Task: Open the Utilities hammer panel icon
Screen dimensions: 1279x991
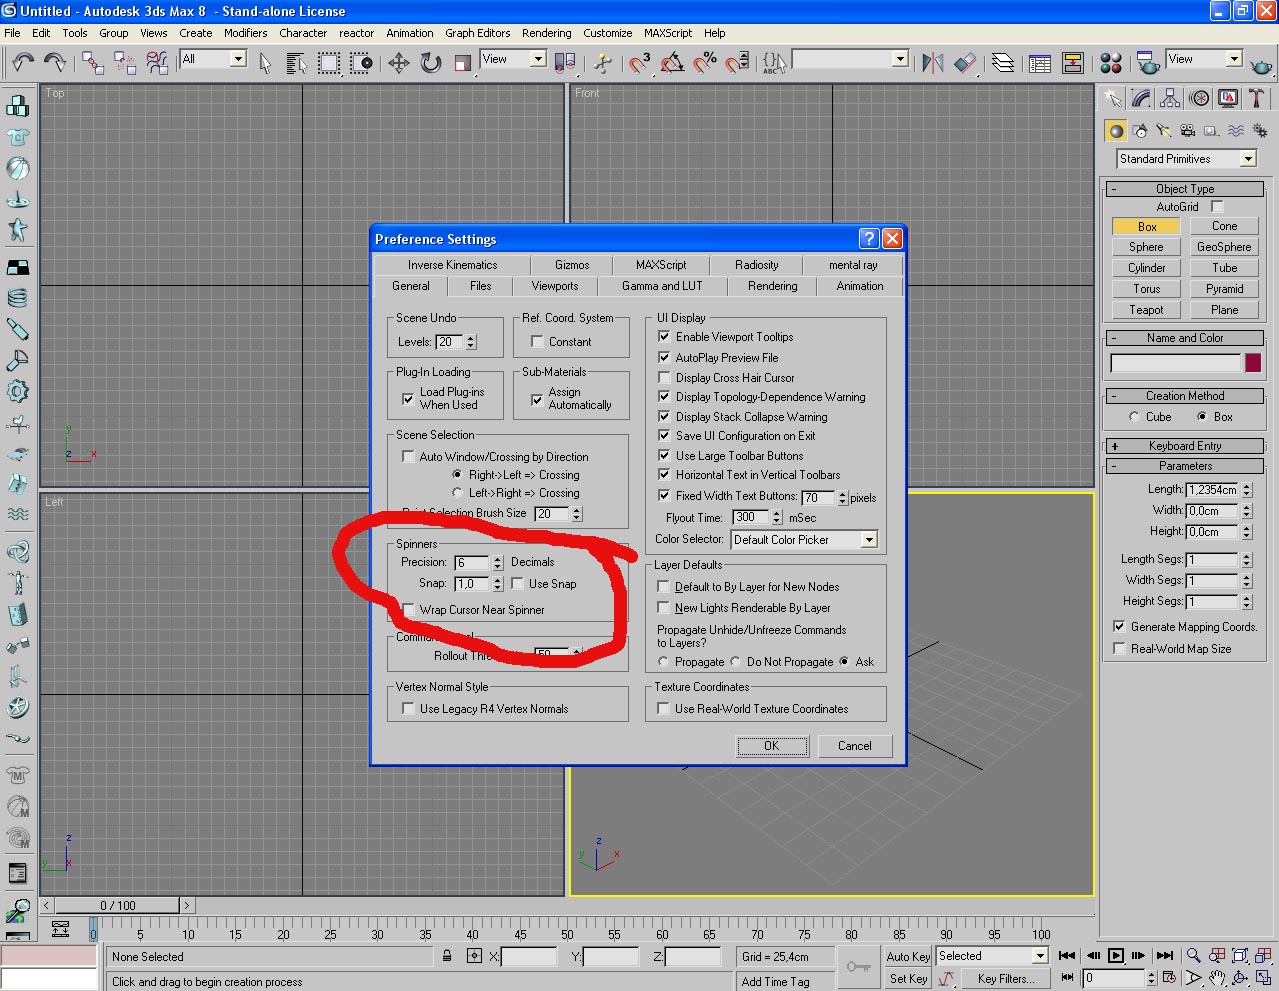Action: click(x=1257, y=98)
